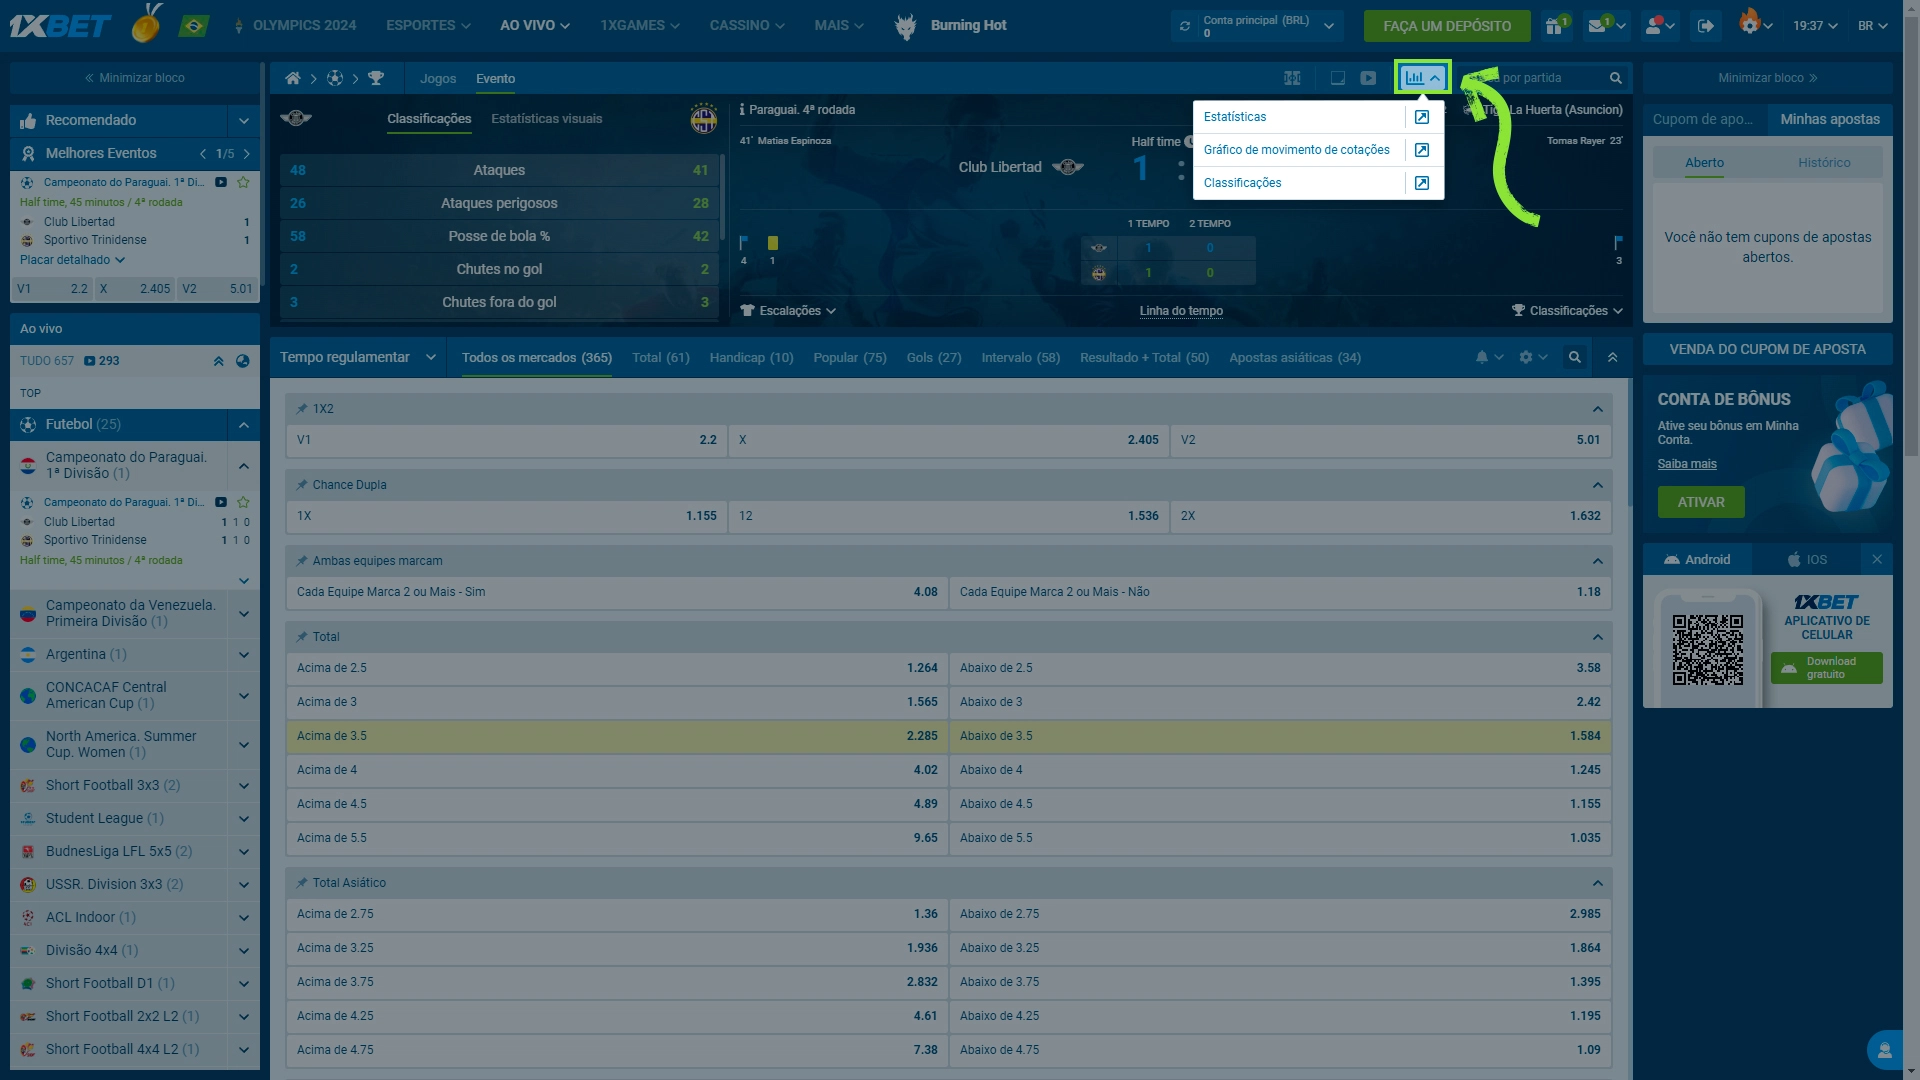Viewport: 1920px width, 1080px height.
Task: Open the messages envelope icon
Action: point(1598,25)
